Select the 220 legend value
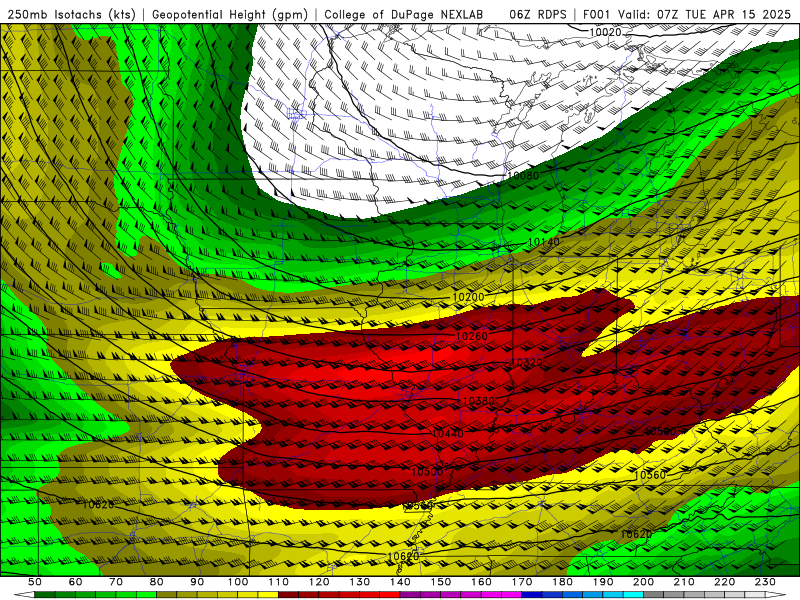The width and height of the screenshot is (800, 600). point(724,582)
